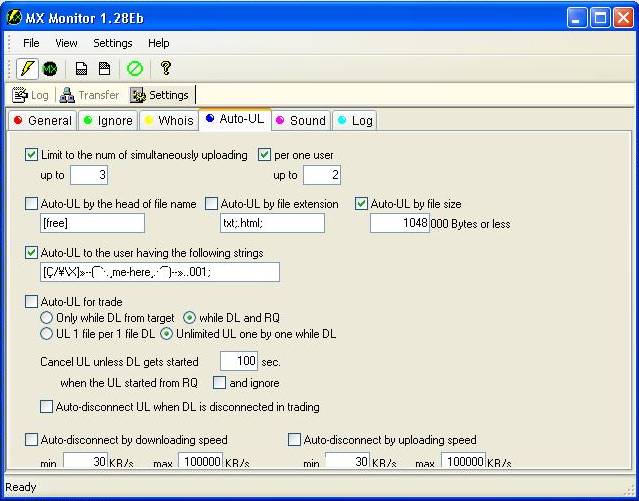Click the per user 'up to 2' field
The image size is (639, 501).
322,175
